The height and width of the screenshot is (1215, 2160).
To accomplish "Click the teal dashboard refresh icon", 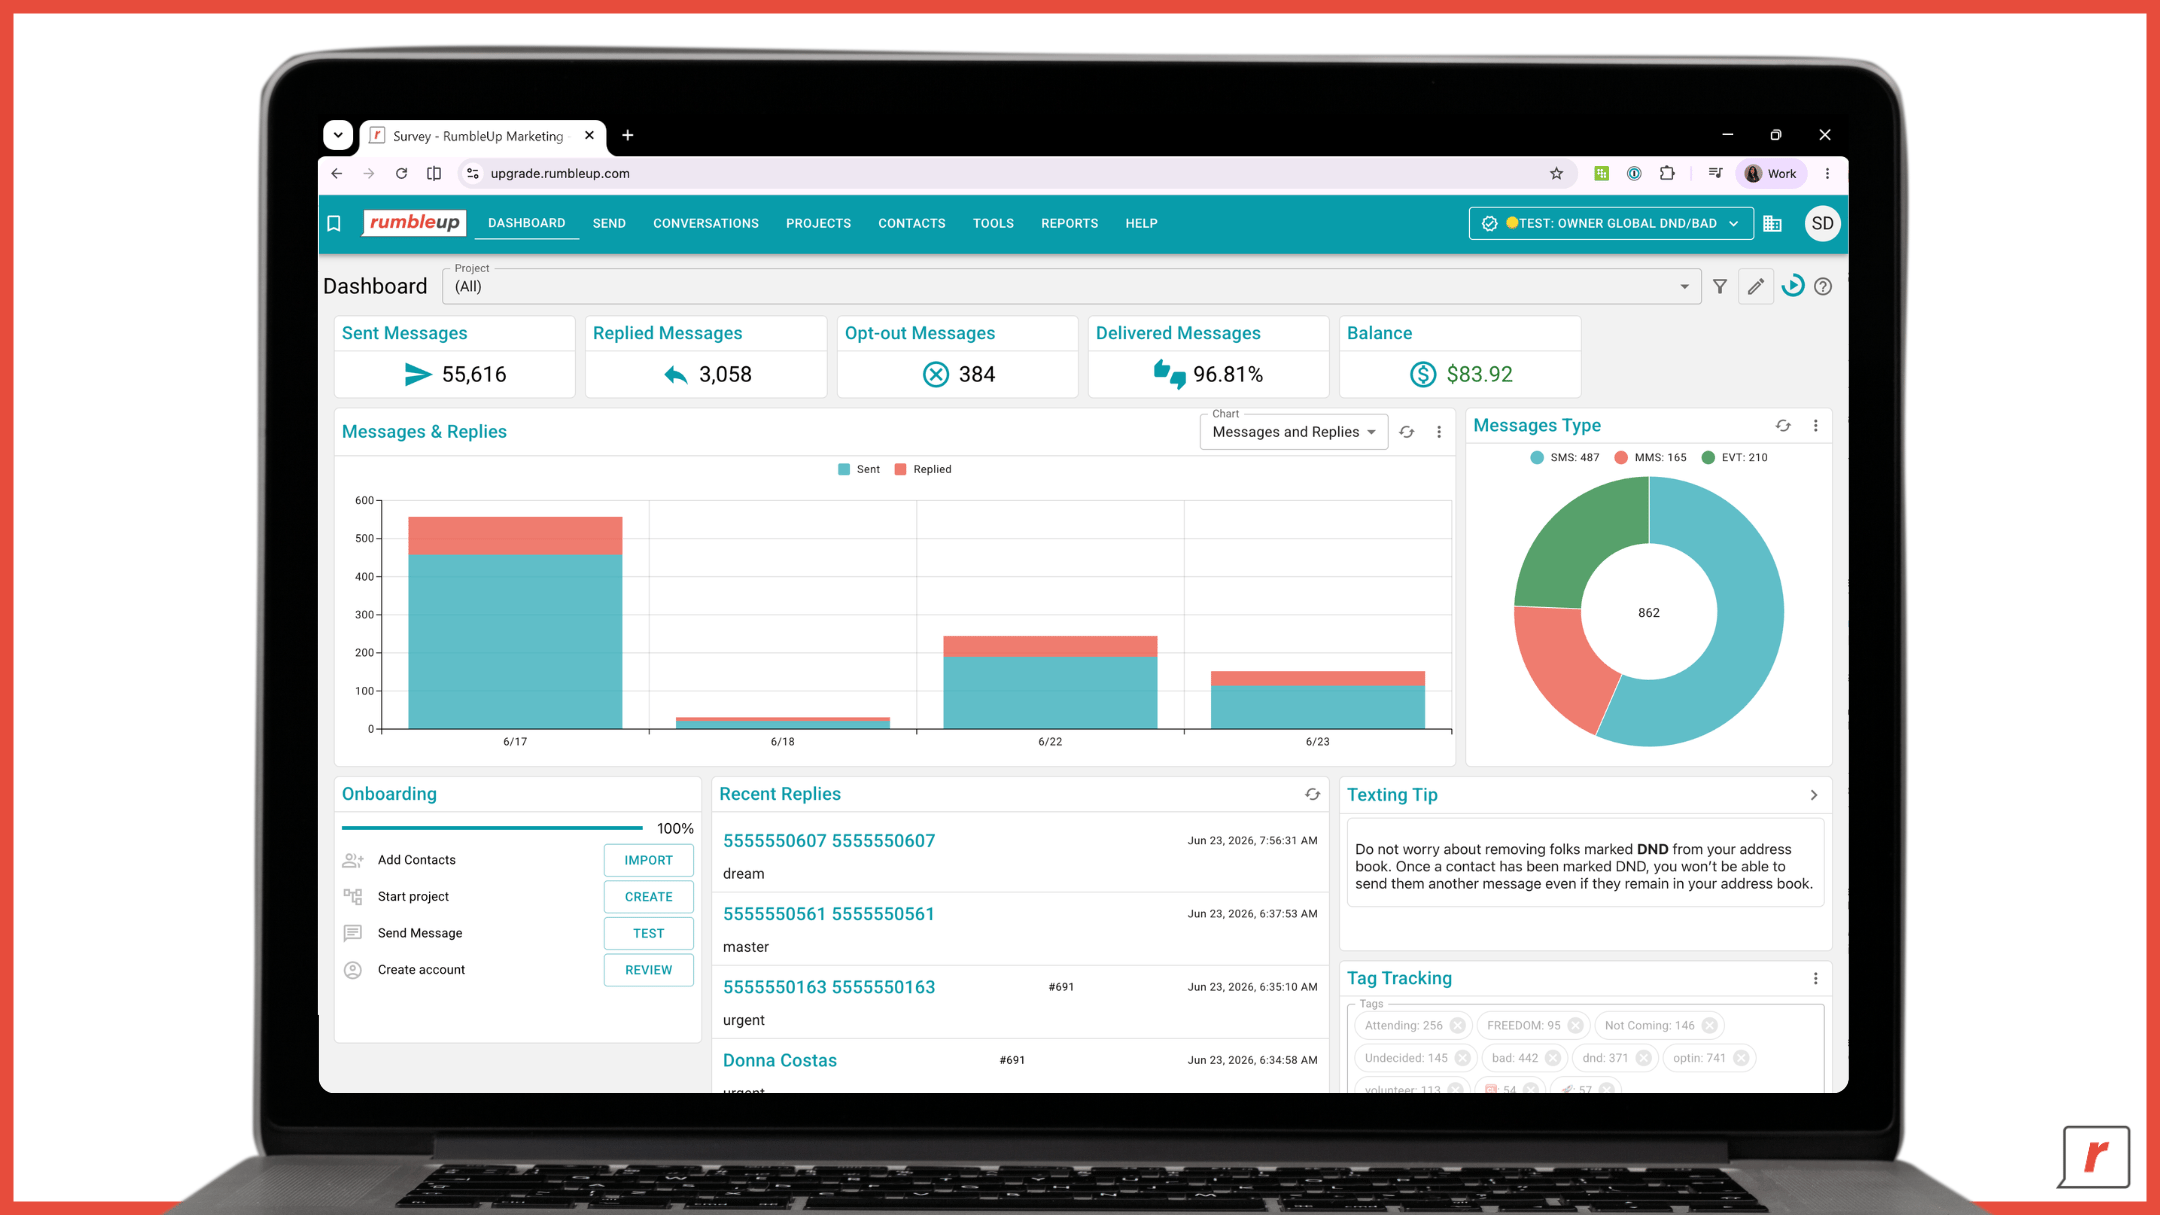I will (1793, 286).
